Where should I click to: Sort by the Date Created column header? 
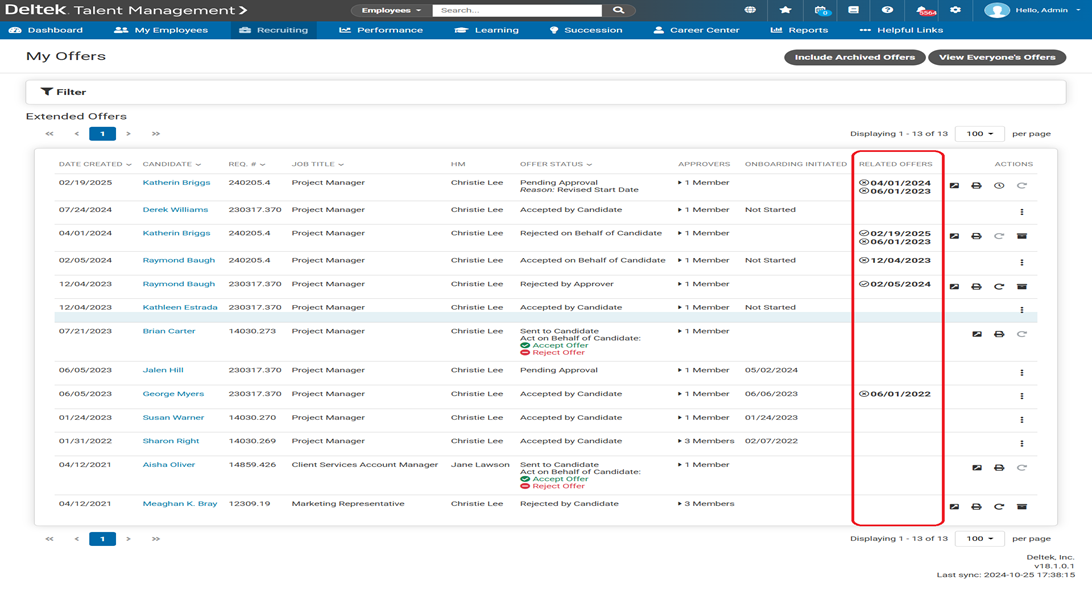pos(94,164)
